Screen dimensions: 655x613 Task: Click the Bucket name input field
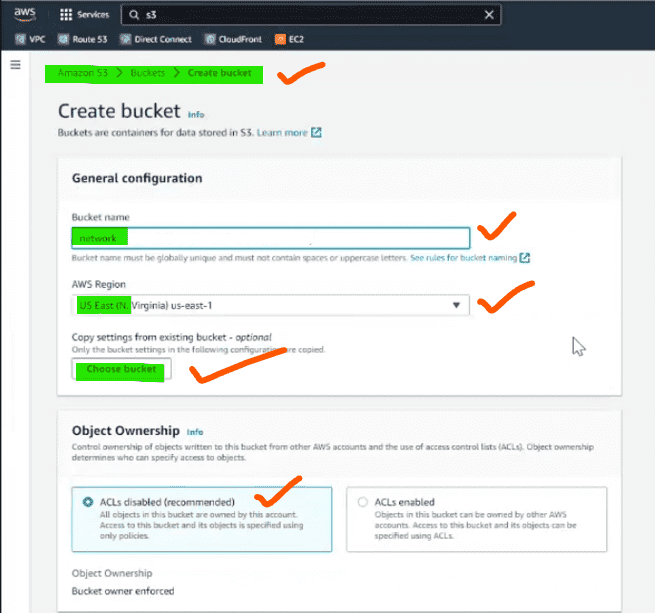(271, 238)
